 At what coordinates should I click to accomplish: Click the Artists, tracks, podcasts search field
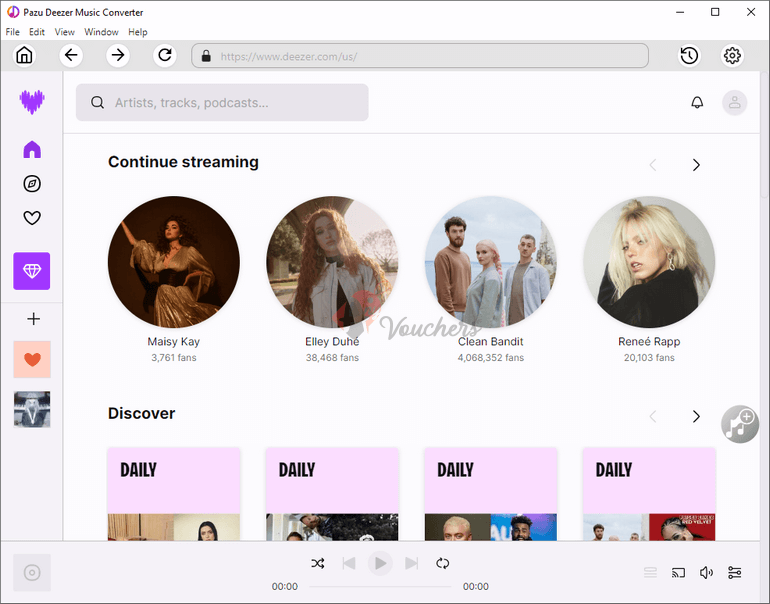[222, 102]
